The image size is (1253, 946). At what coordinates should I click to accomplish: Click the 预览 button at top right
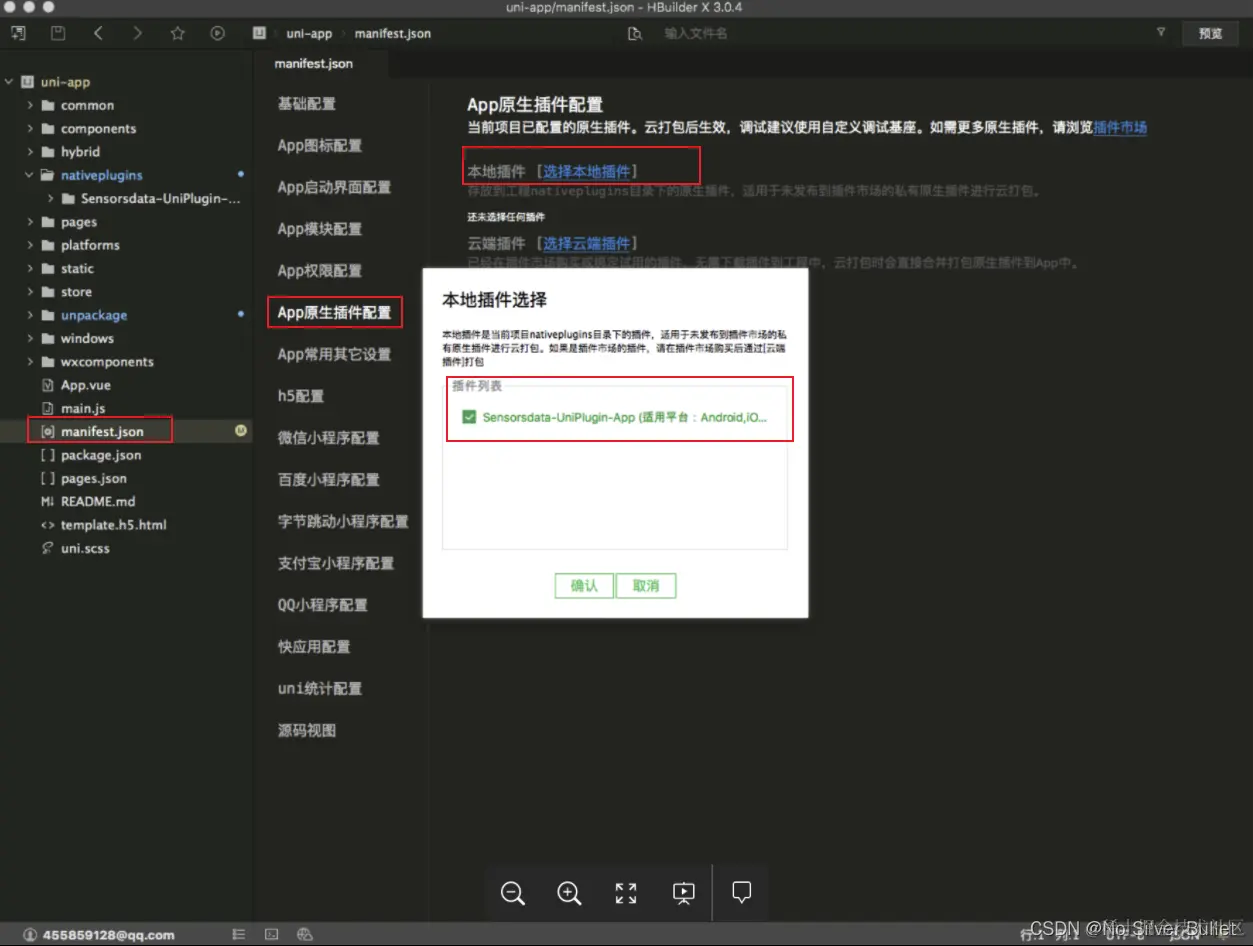1209,33
